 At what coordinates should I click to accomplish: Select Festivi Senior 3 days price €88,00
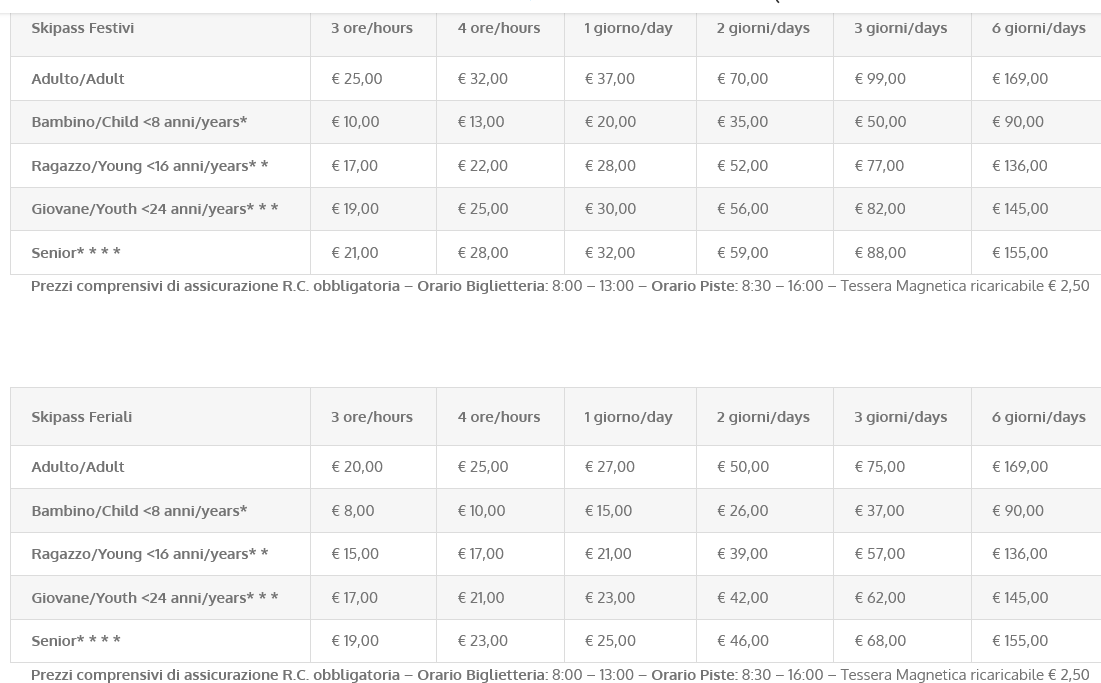point(880,253)
